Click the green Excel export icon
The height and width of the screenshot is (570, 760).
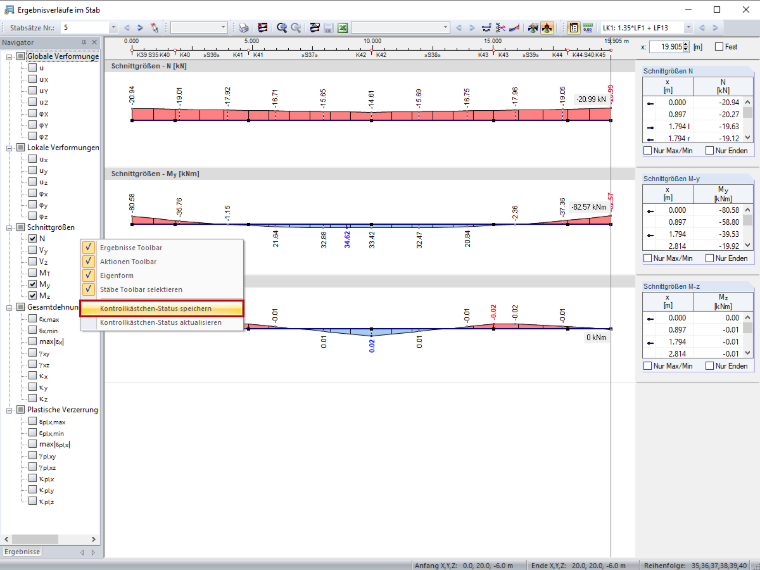pos(342,28)
